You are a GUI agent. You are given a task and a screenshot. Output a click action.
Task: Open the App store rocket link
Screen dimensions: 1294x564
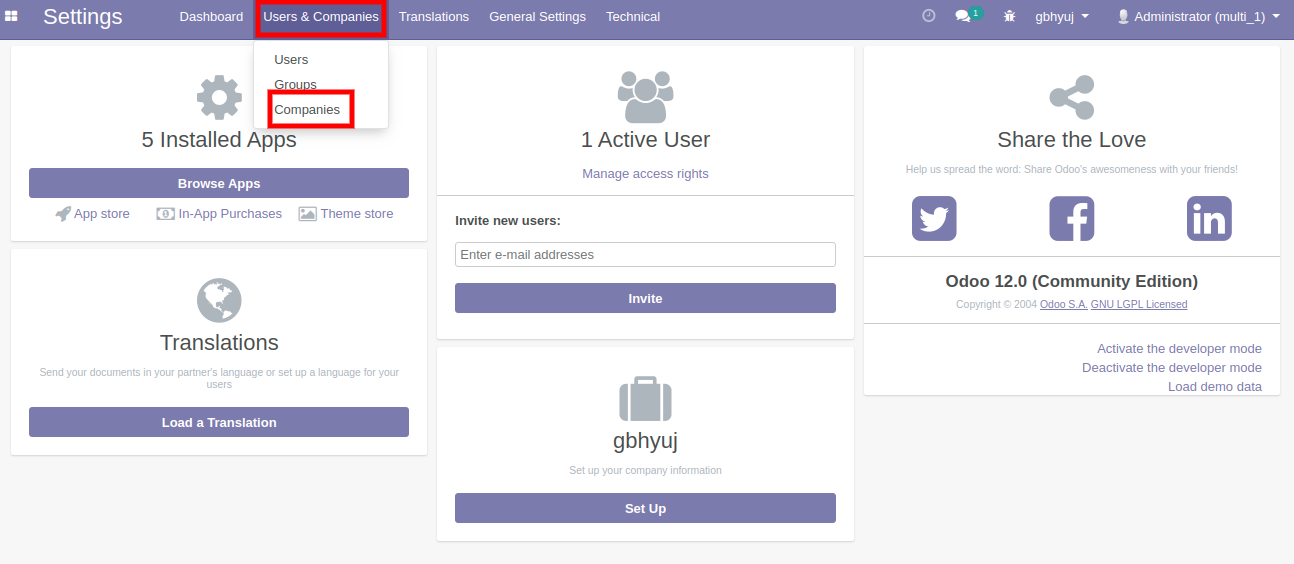pos(93,214)
